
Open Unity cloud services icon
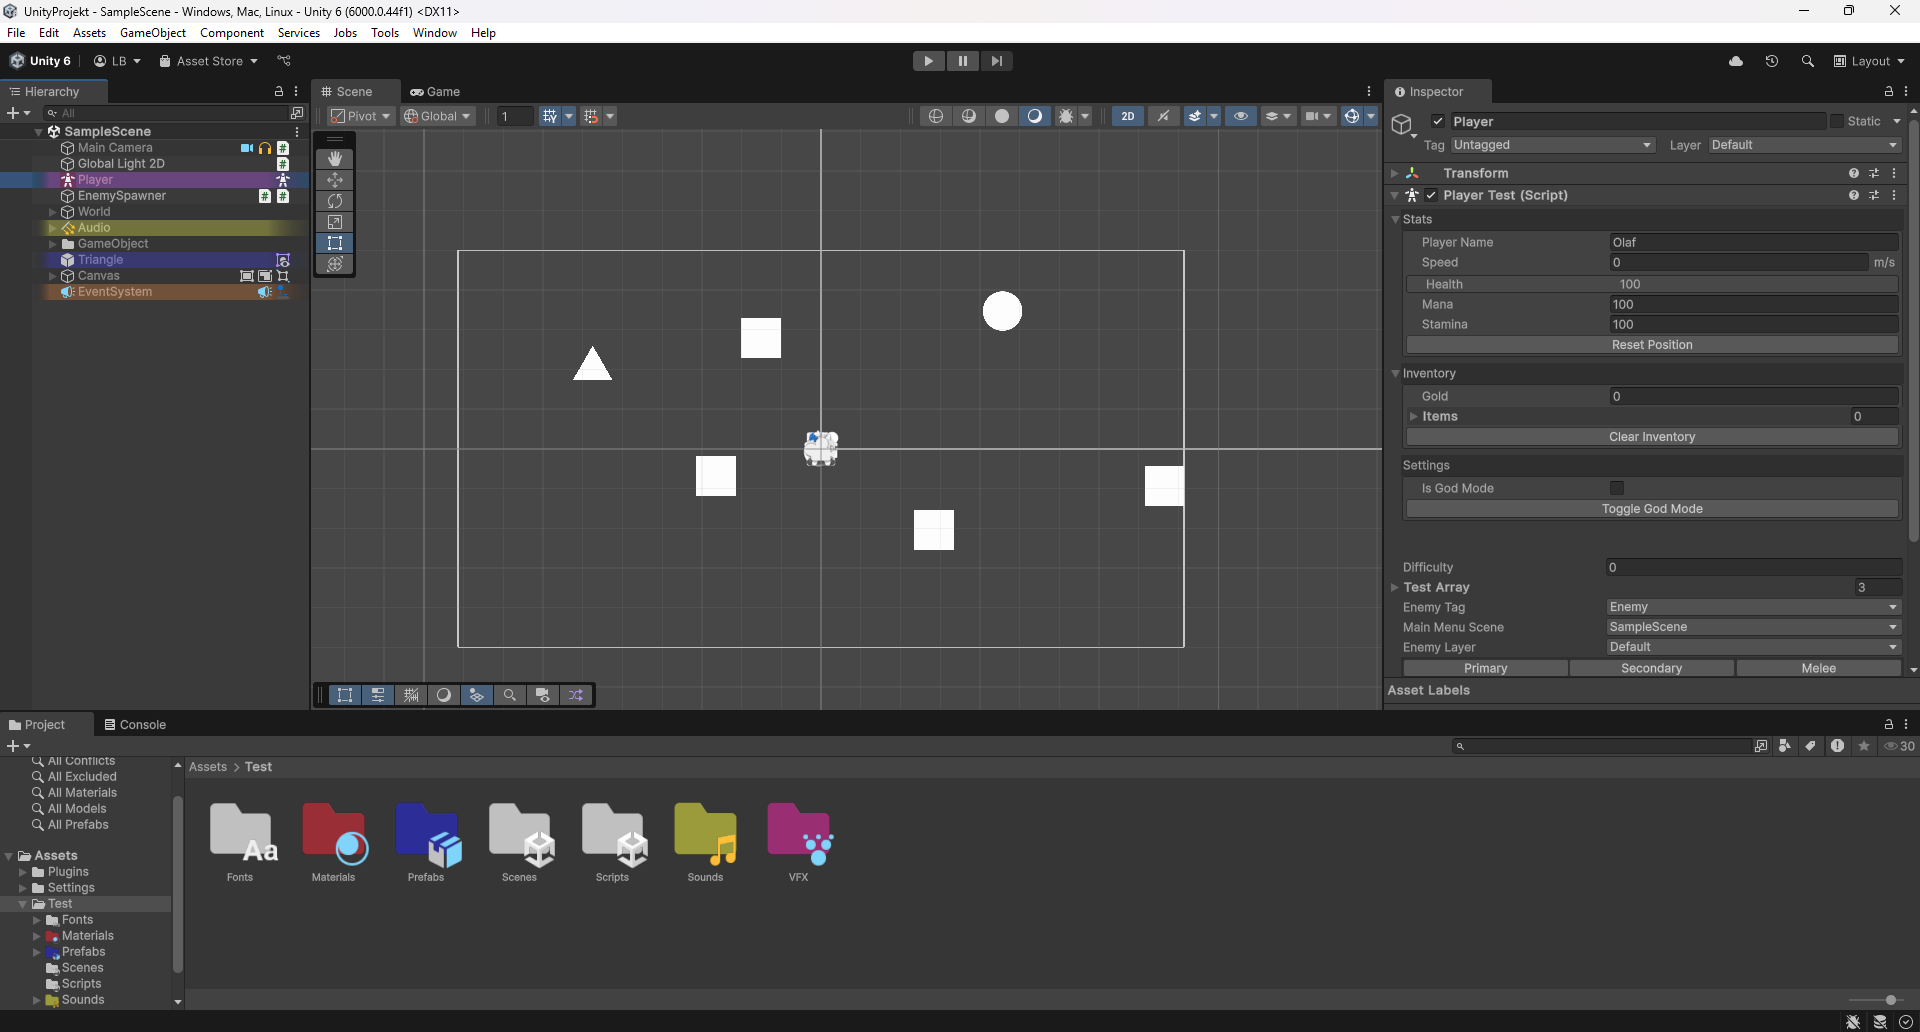(1736, 61)
